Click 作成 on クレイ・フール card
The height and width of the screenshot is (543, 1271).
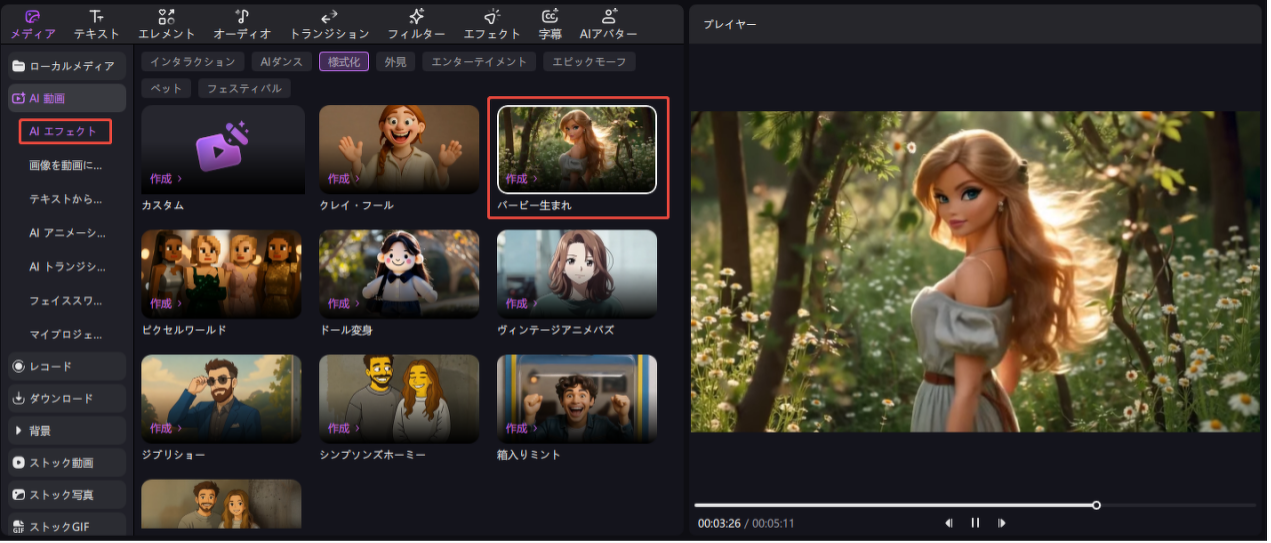point(344,179)
